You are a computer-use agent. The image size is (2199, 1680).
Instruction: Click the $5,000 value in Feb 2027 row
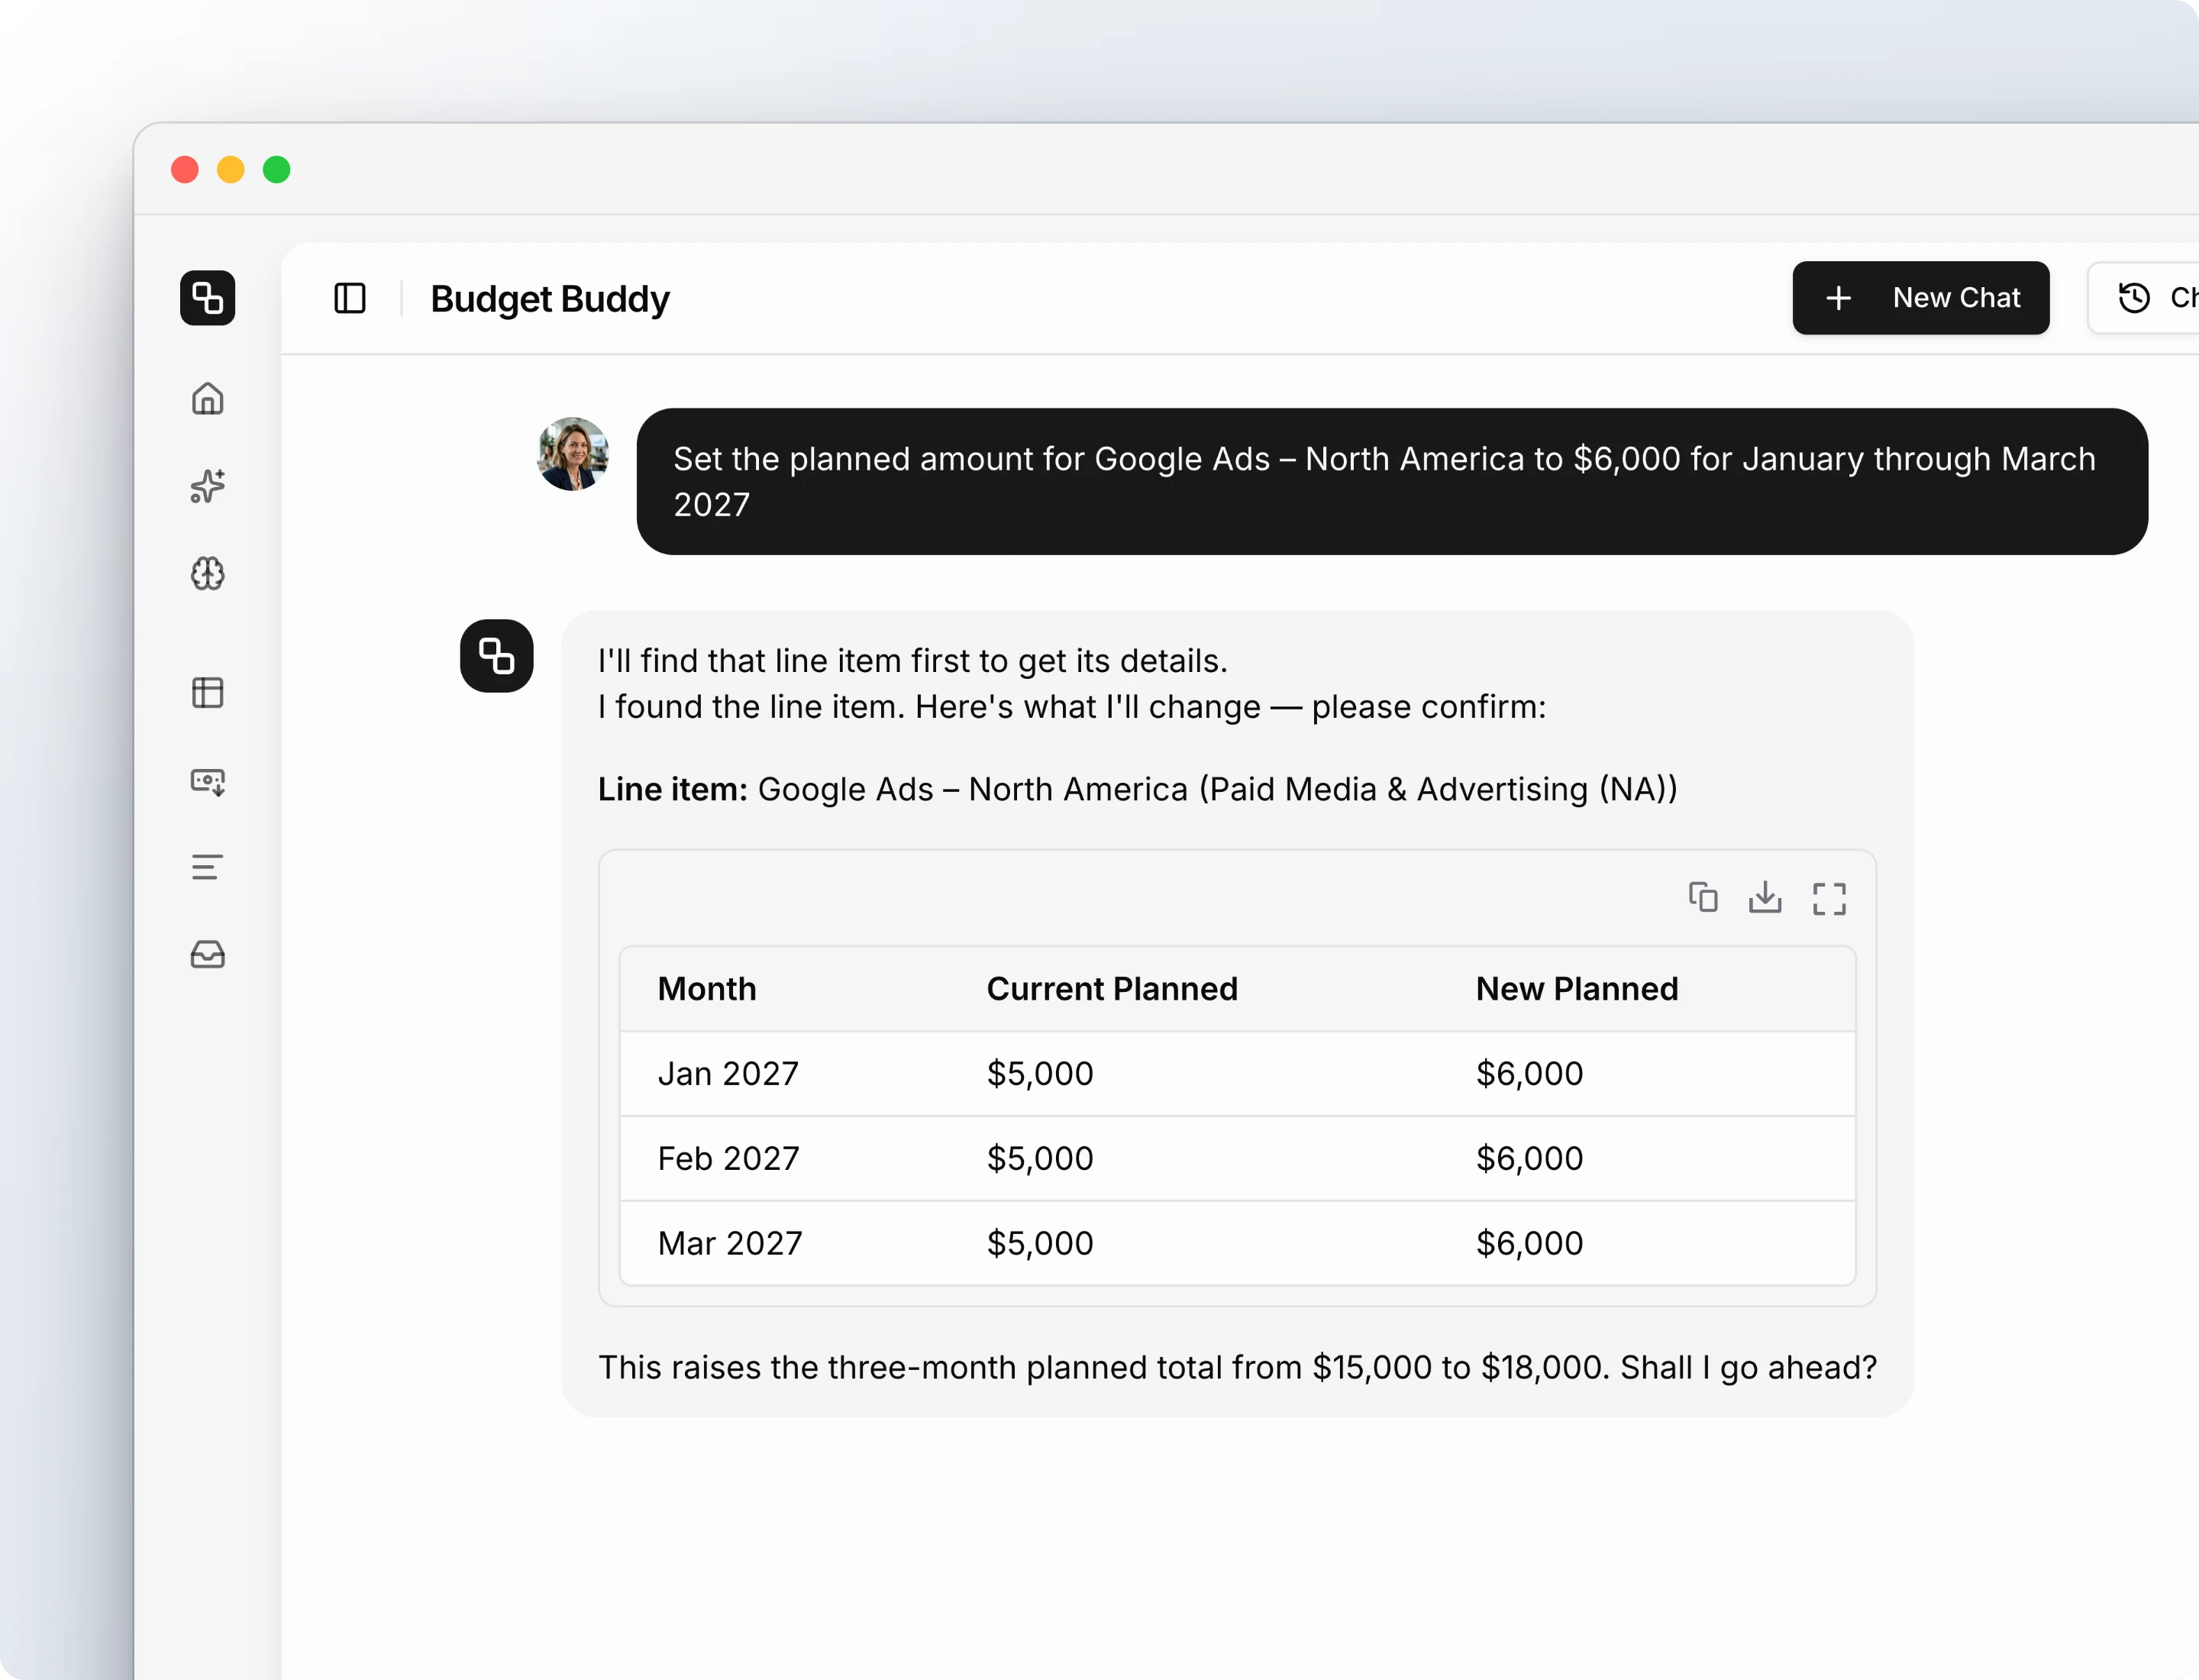coord(1040,1158)
